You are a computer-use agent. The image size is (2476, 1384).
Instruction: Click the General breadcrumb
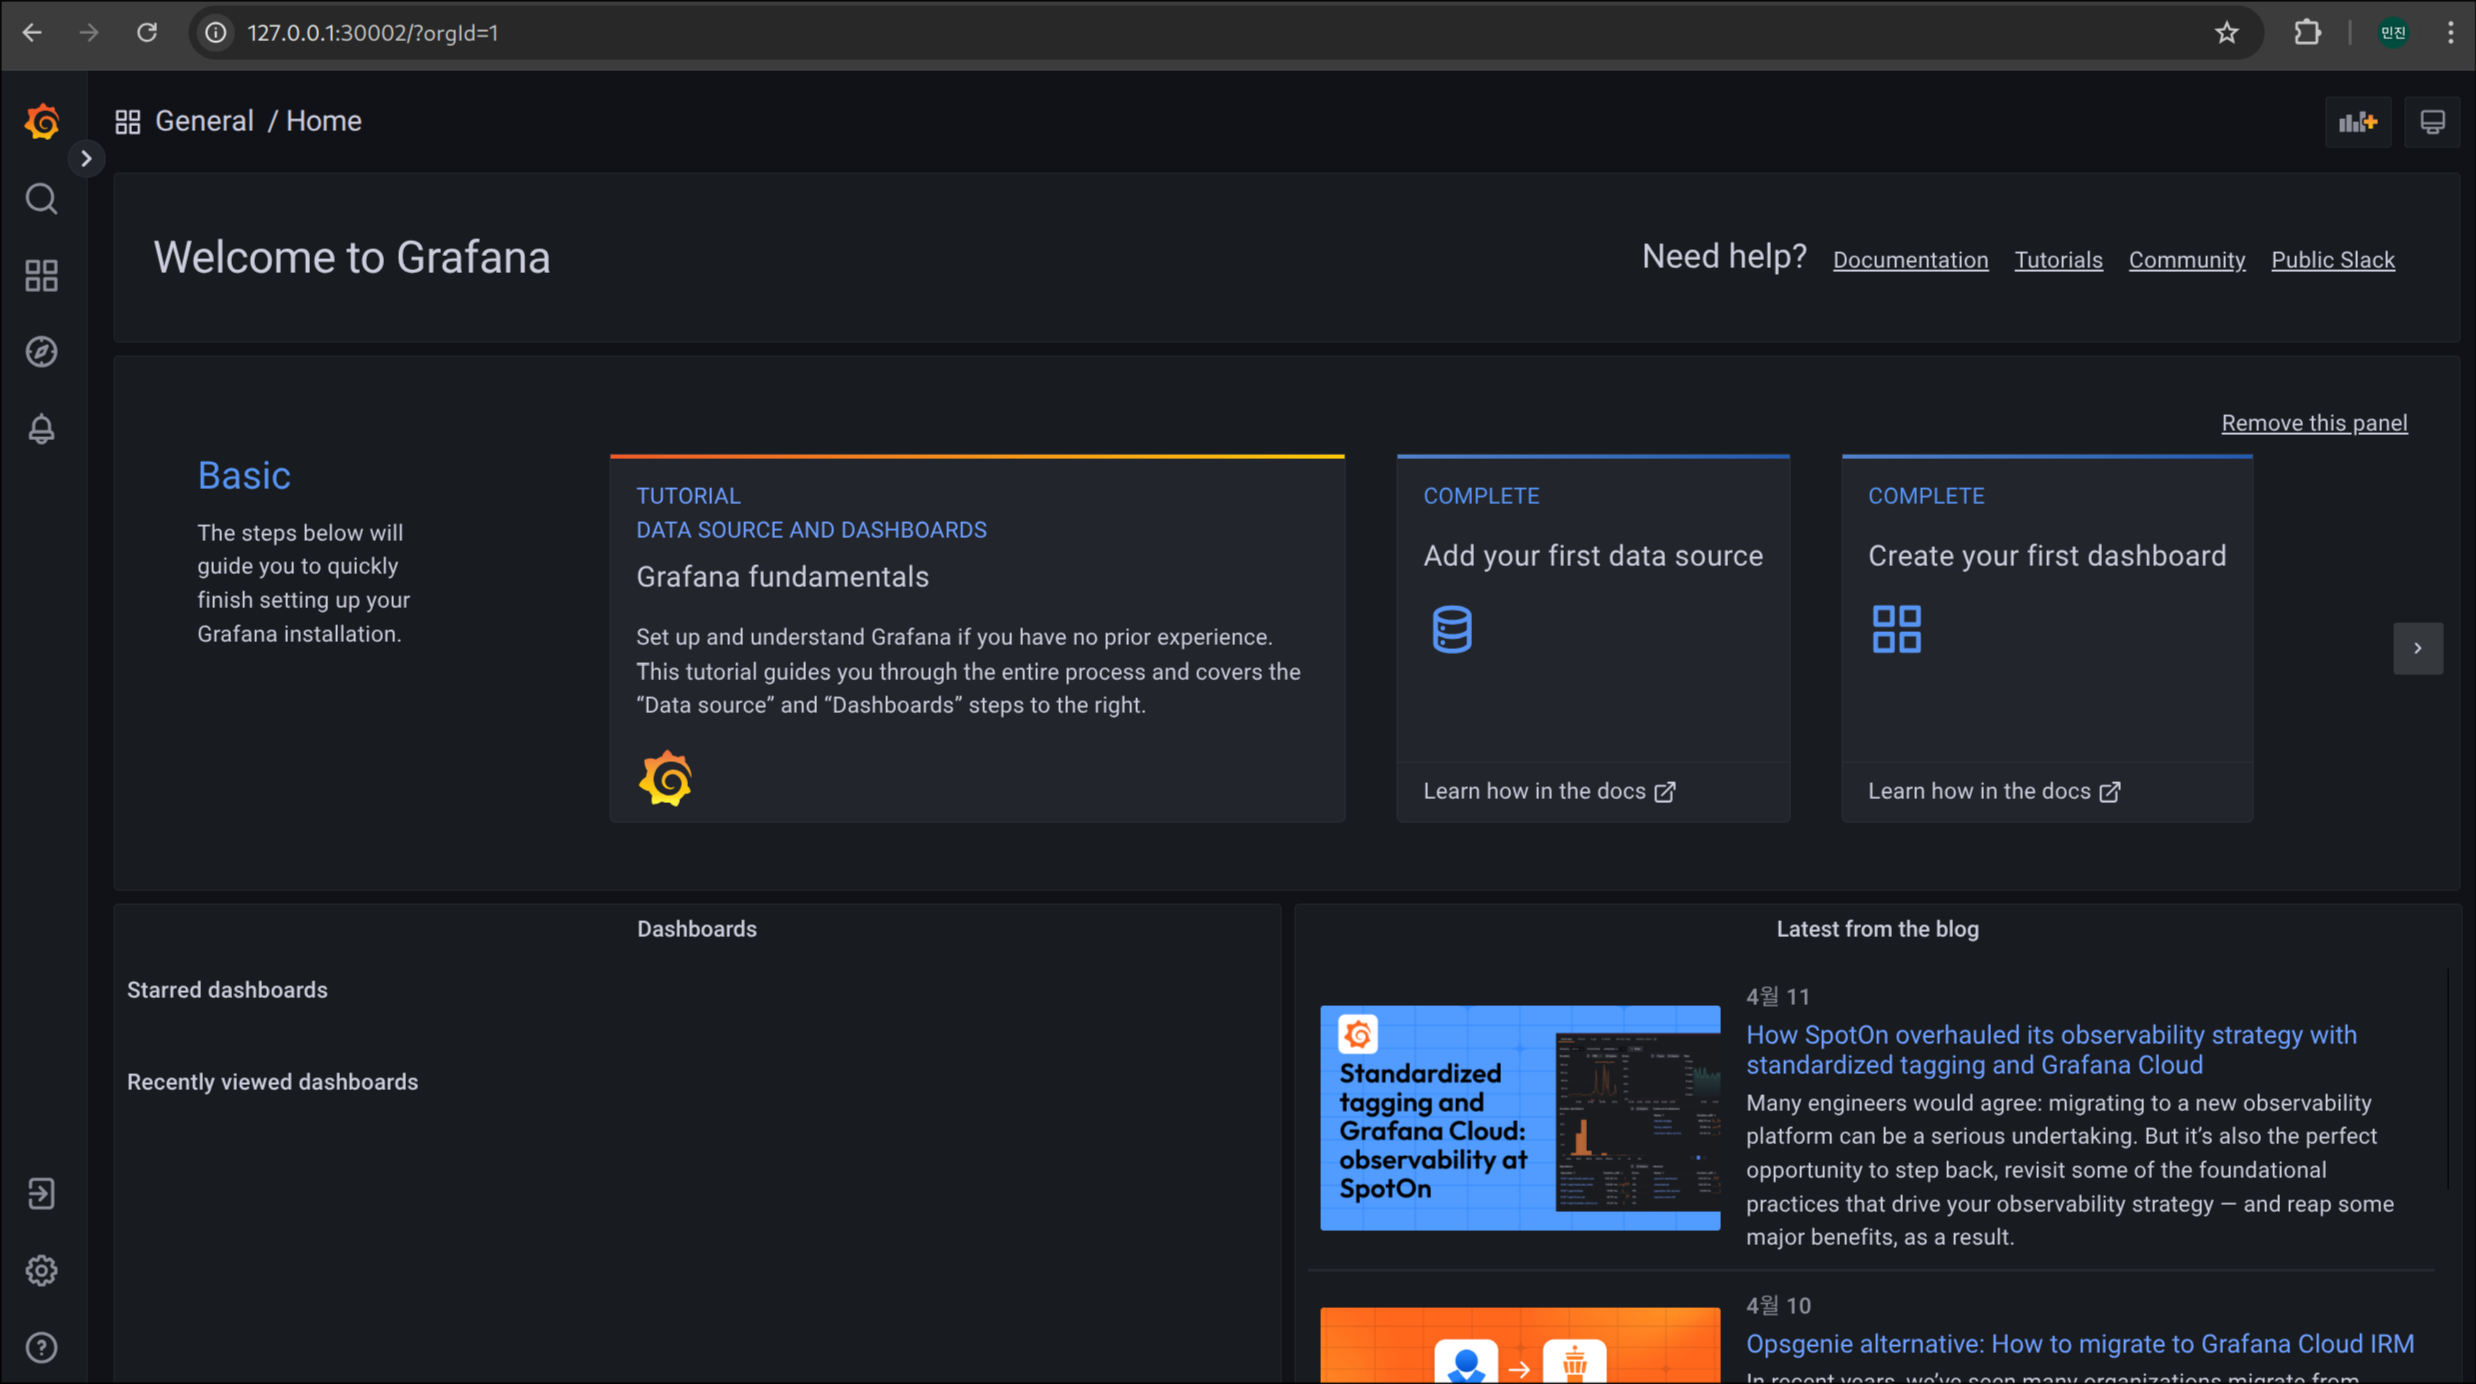coord(204,121)
